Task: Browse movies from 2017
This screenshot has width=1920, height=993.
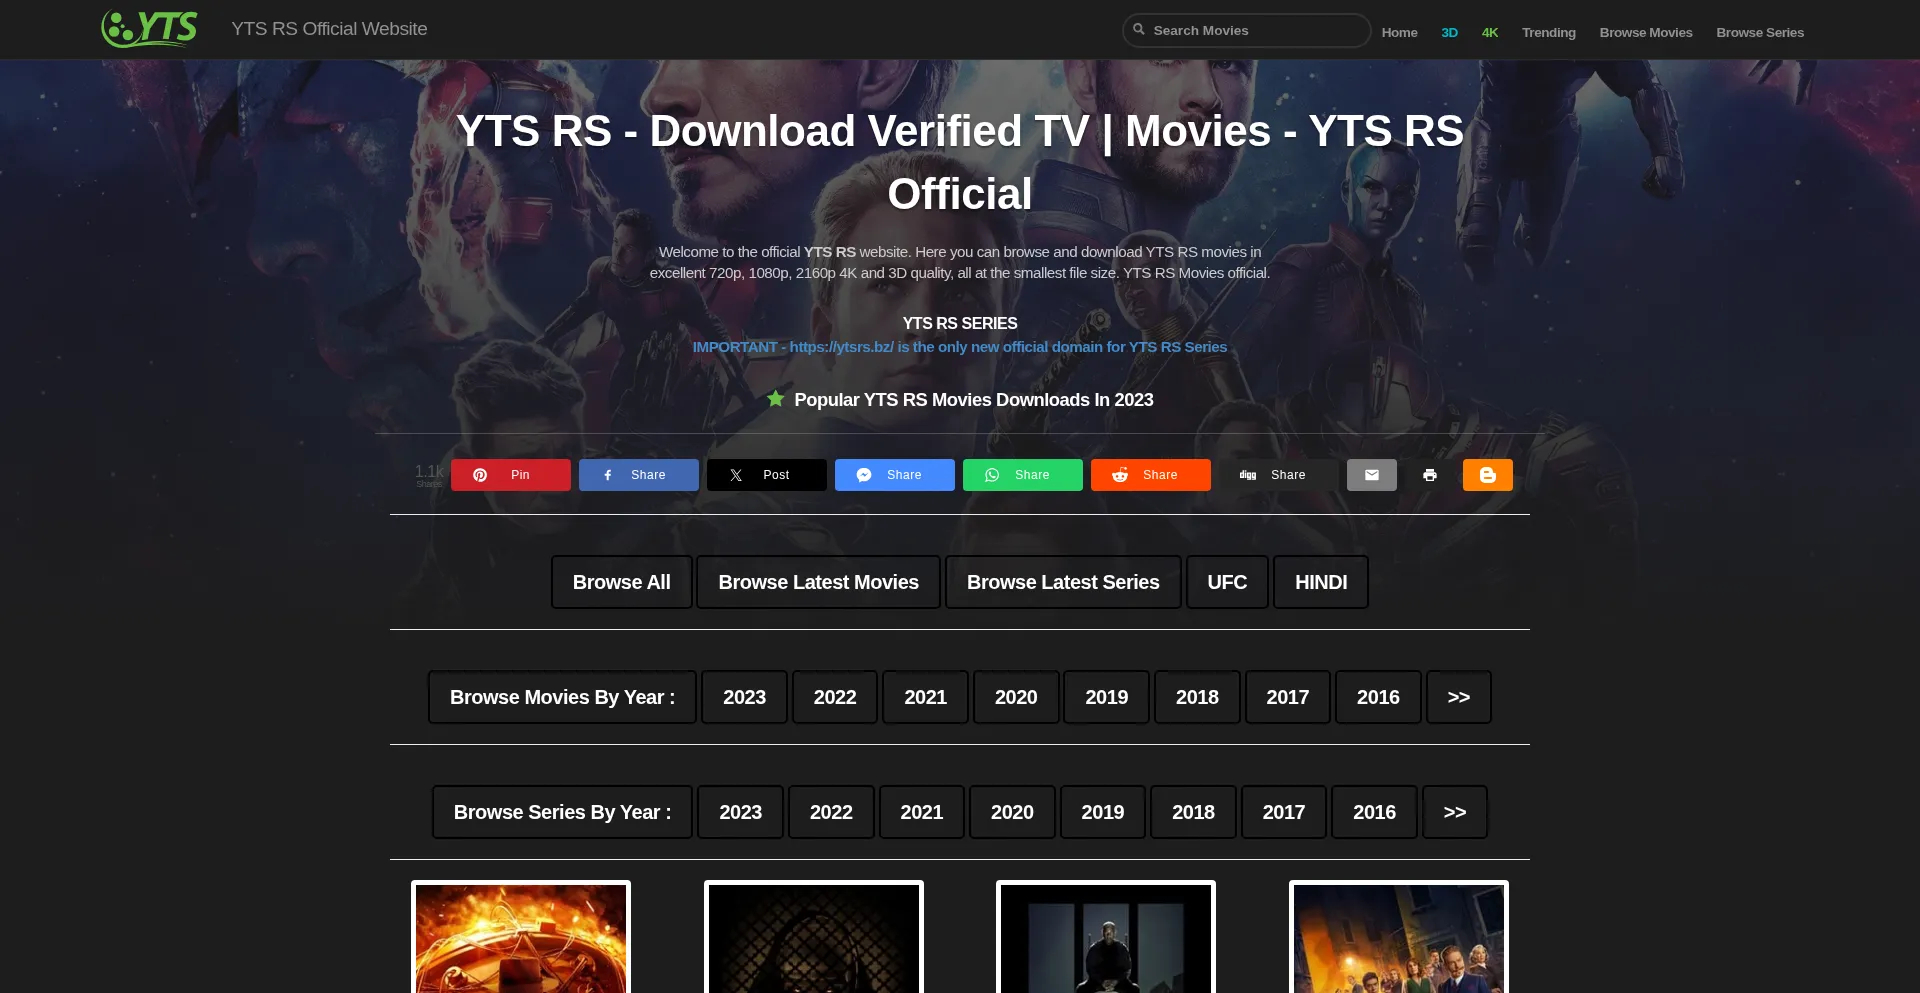Action: tap(1287, 697)
